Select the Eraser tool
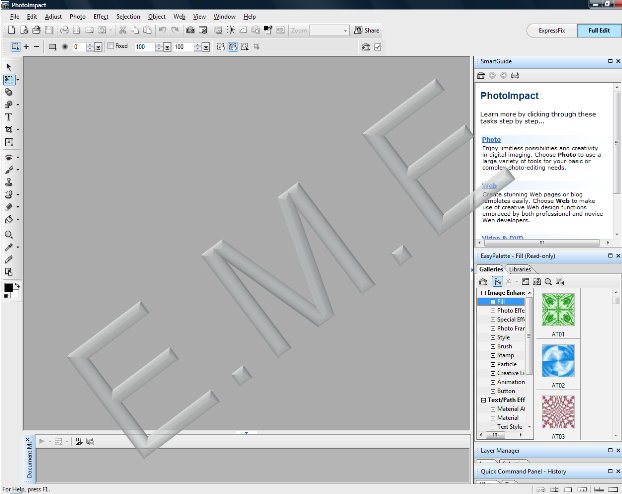 [9, 207]
